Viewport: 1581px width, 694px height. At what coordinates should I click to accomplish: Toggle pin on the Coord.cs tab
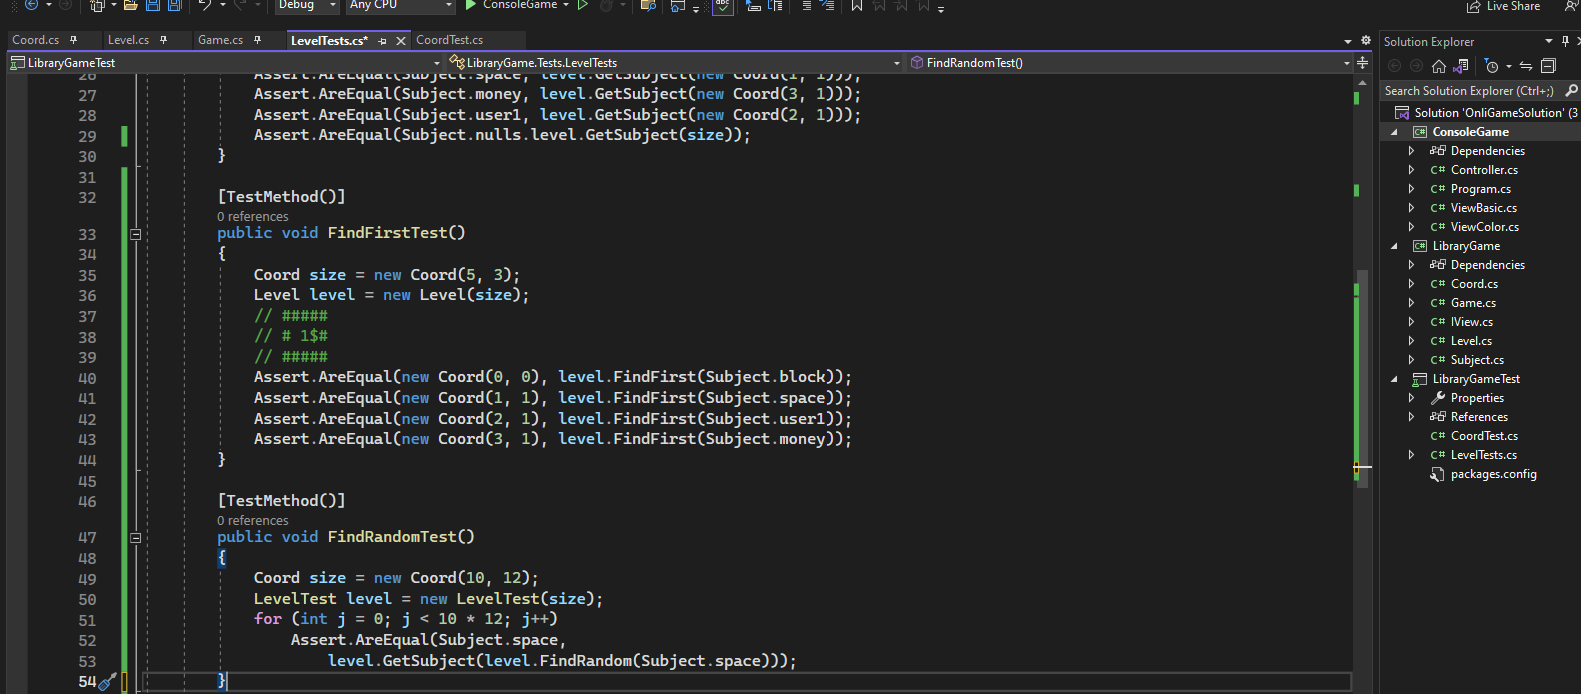click(73, 40)
